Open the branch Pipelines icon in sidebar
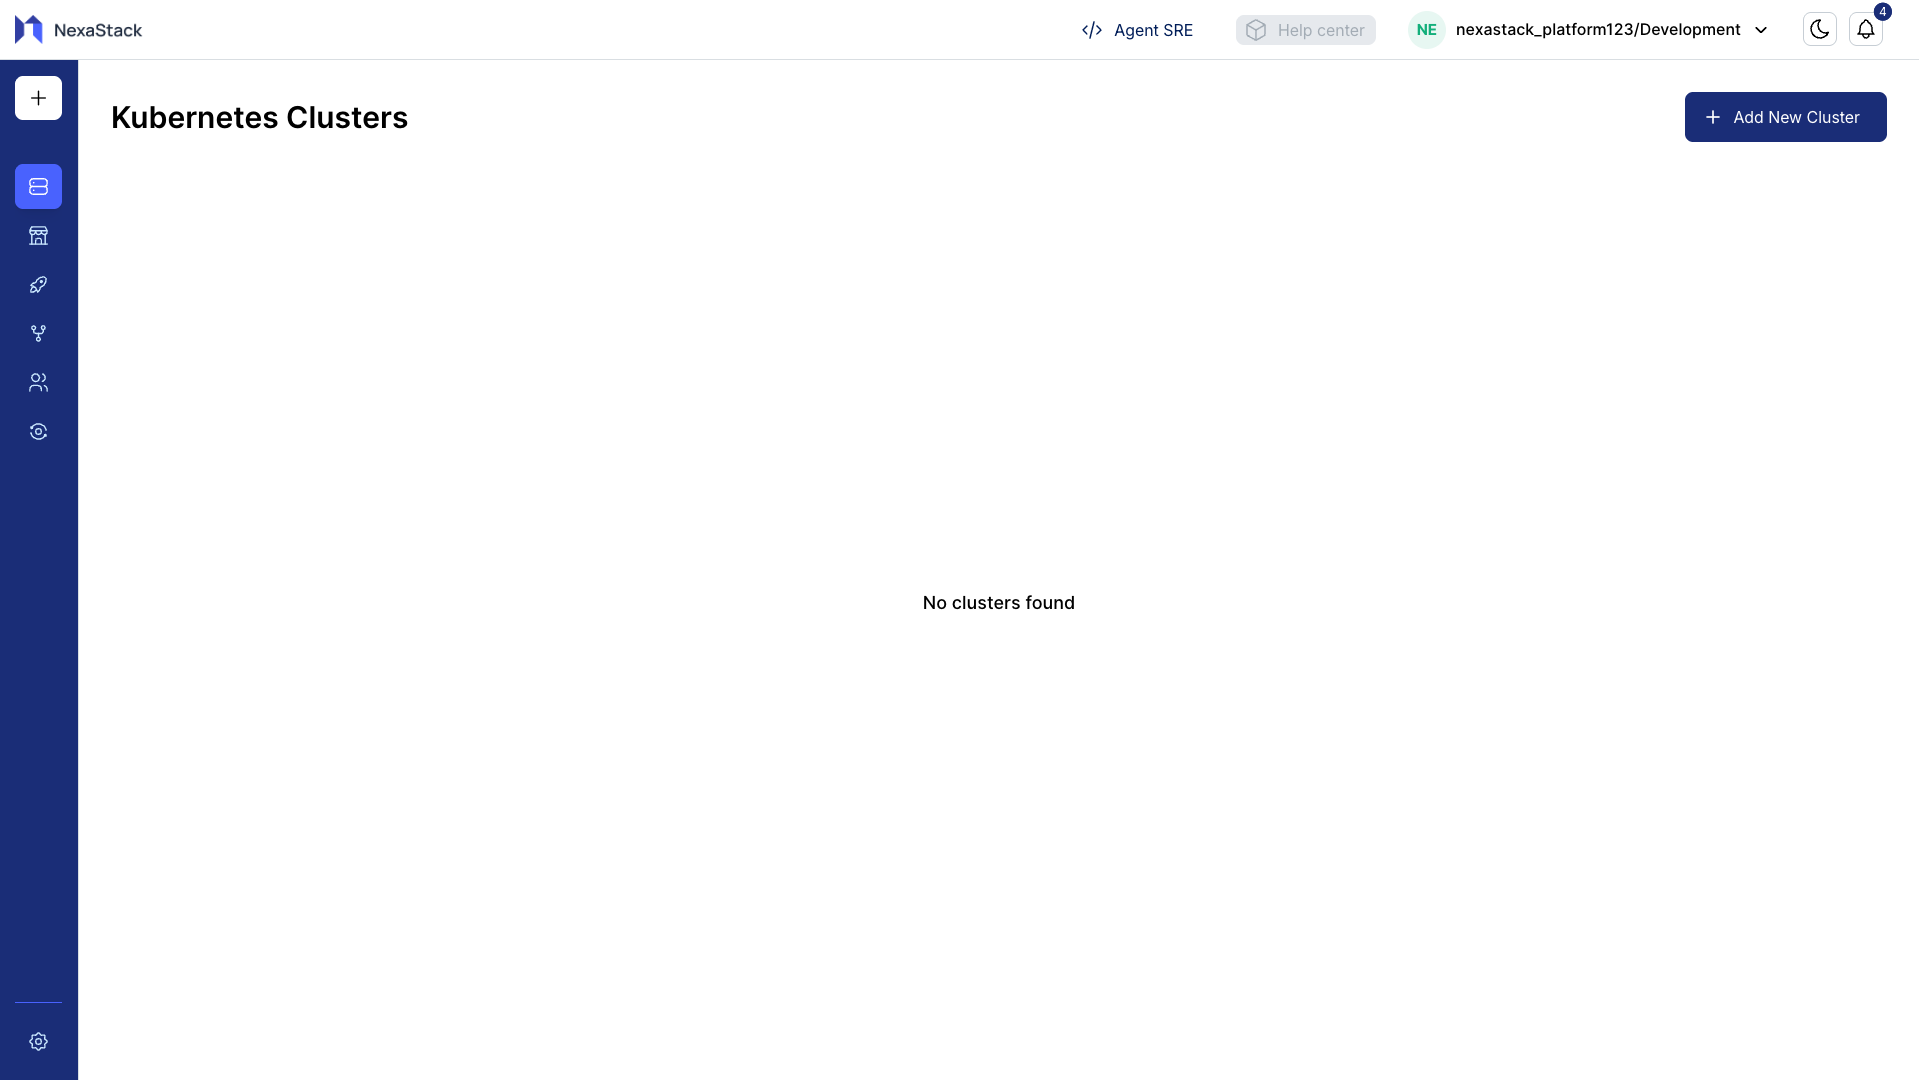Image resolution: width=1919 pixels, height=1080 pixels. [38, 333]
